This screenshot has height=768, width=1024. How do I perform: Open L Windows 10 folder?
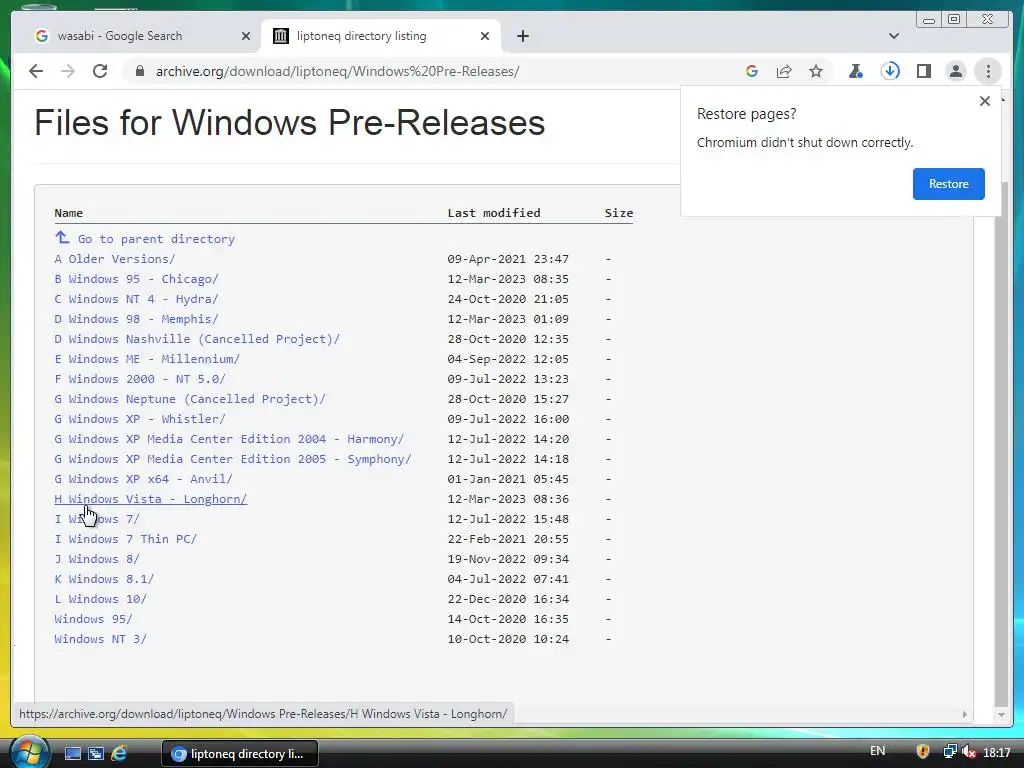pyautogui.click(x=101, y=599)
